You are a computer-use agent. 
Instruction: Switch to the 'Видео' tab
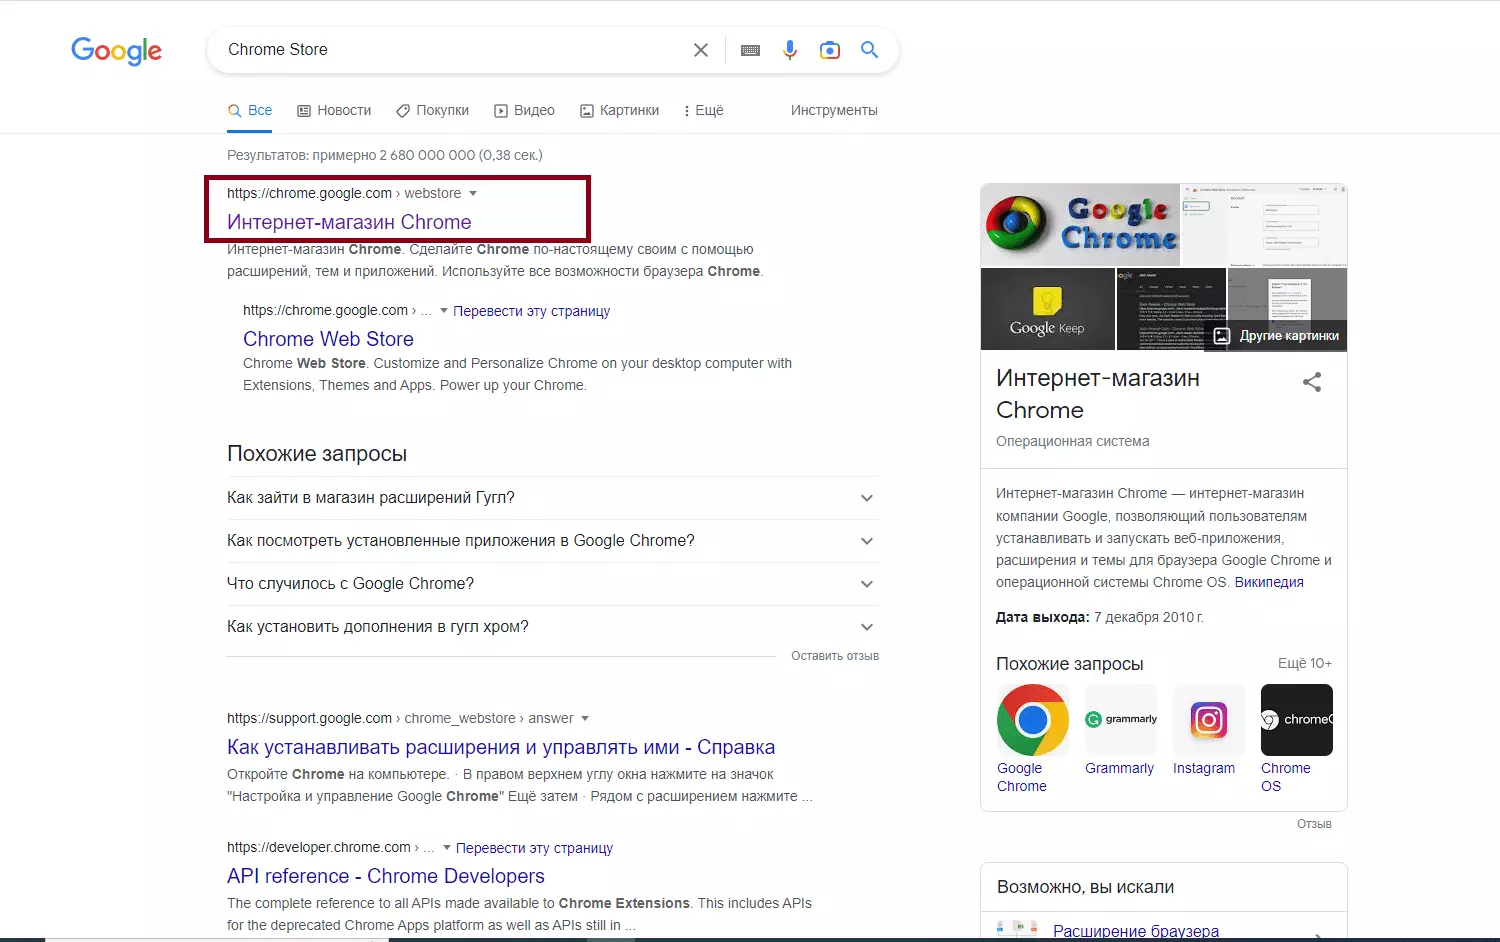[524, 110]
